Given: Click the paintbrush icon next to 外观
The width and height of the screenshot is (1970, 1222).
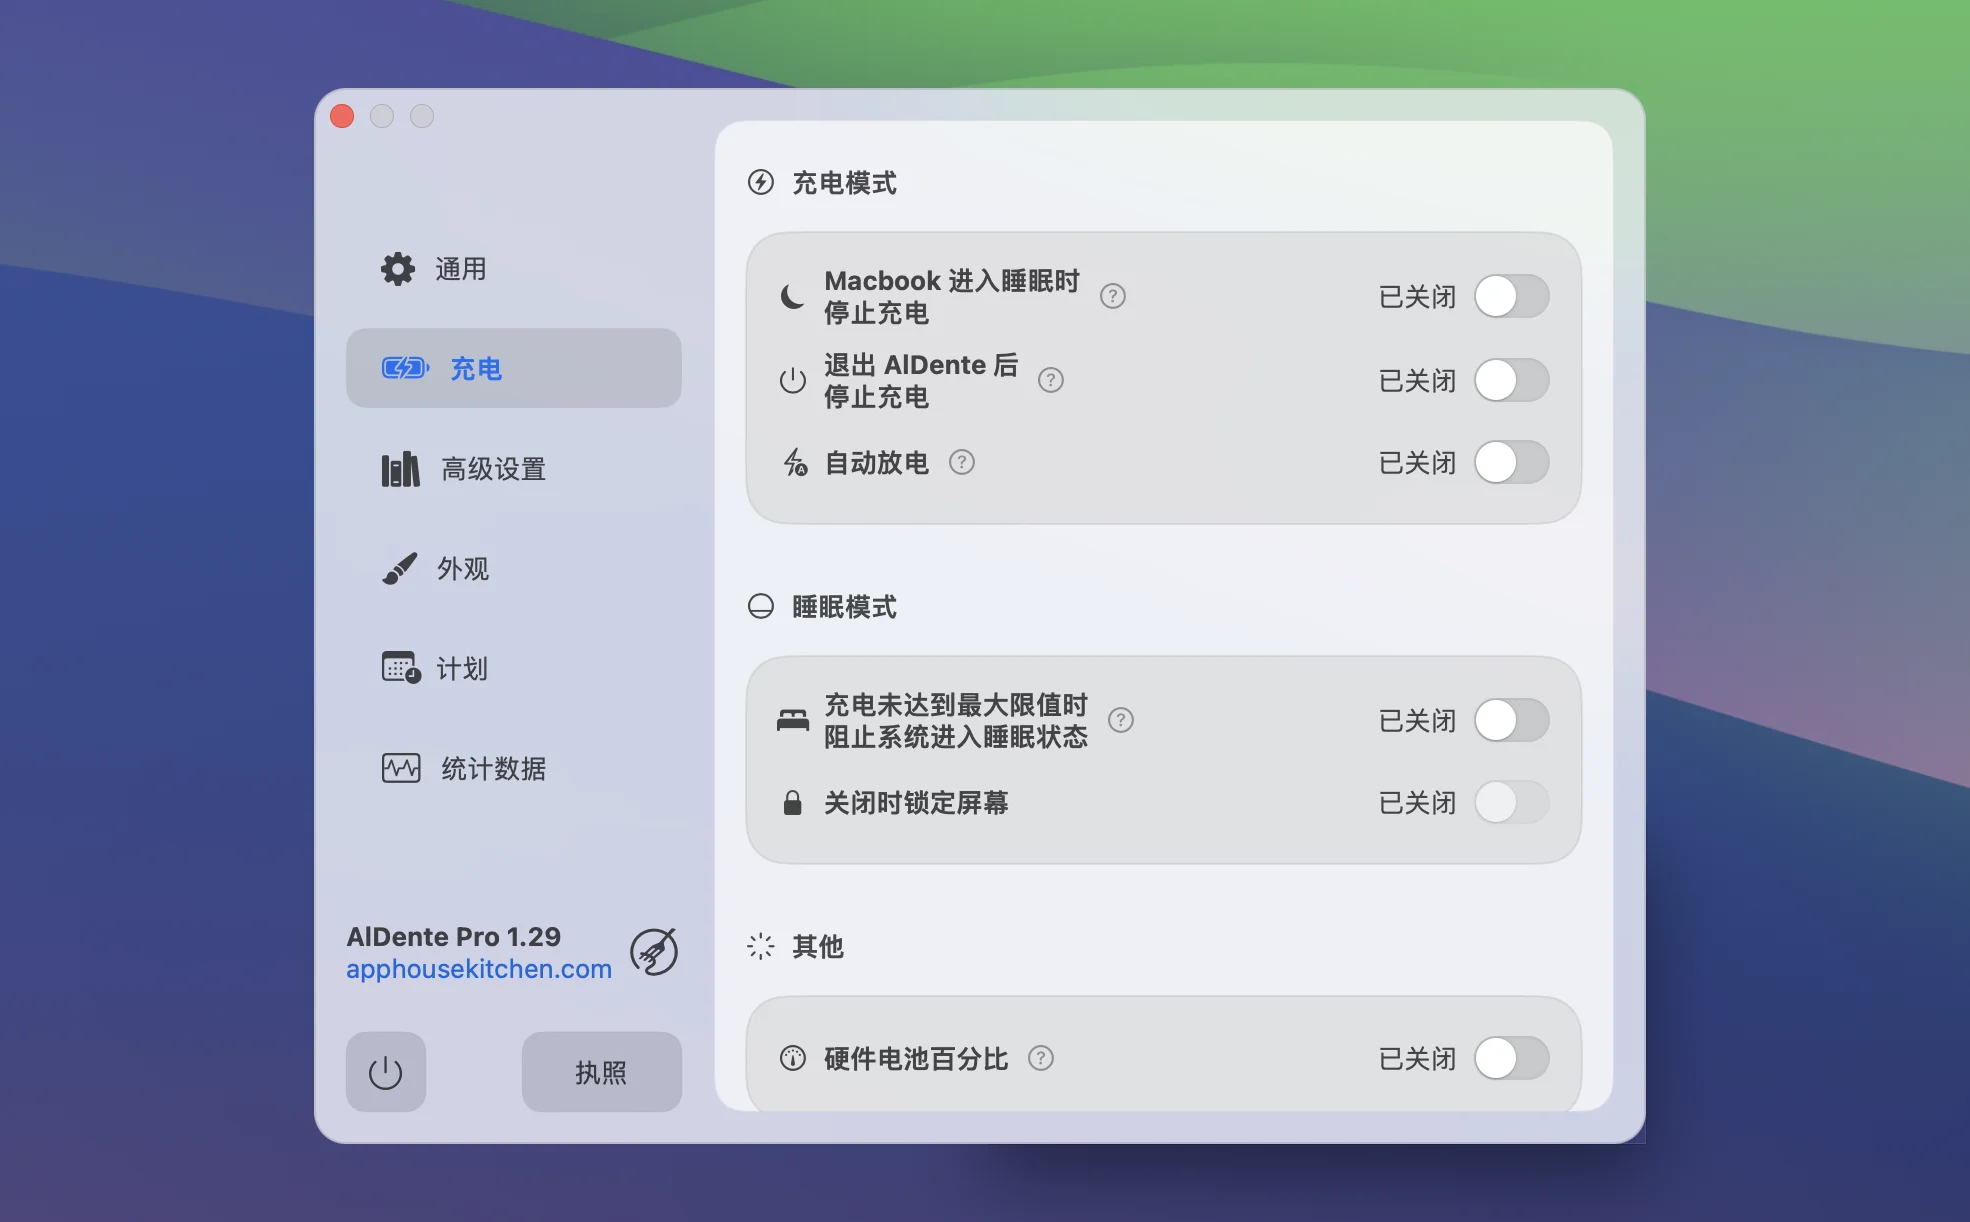Looking at the screenshot, I should (400, 568).
